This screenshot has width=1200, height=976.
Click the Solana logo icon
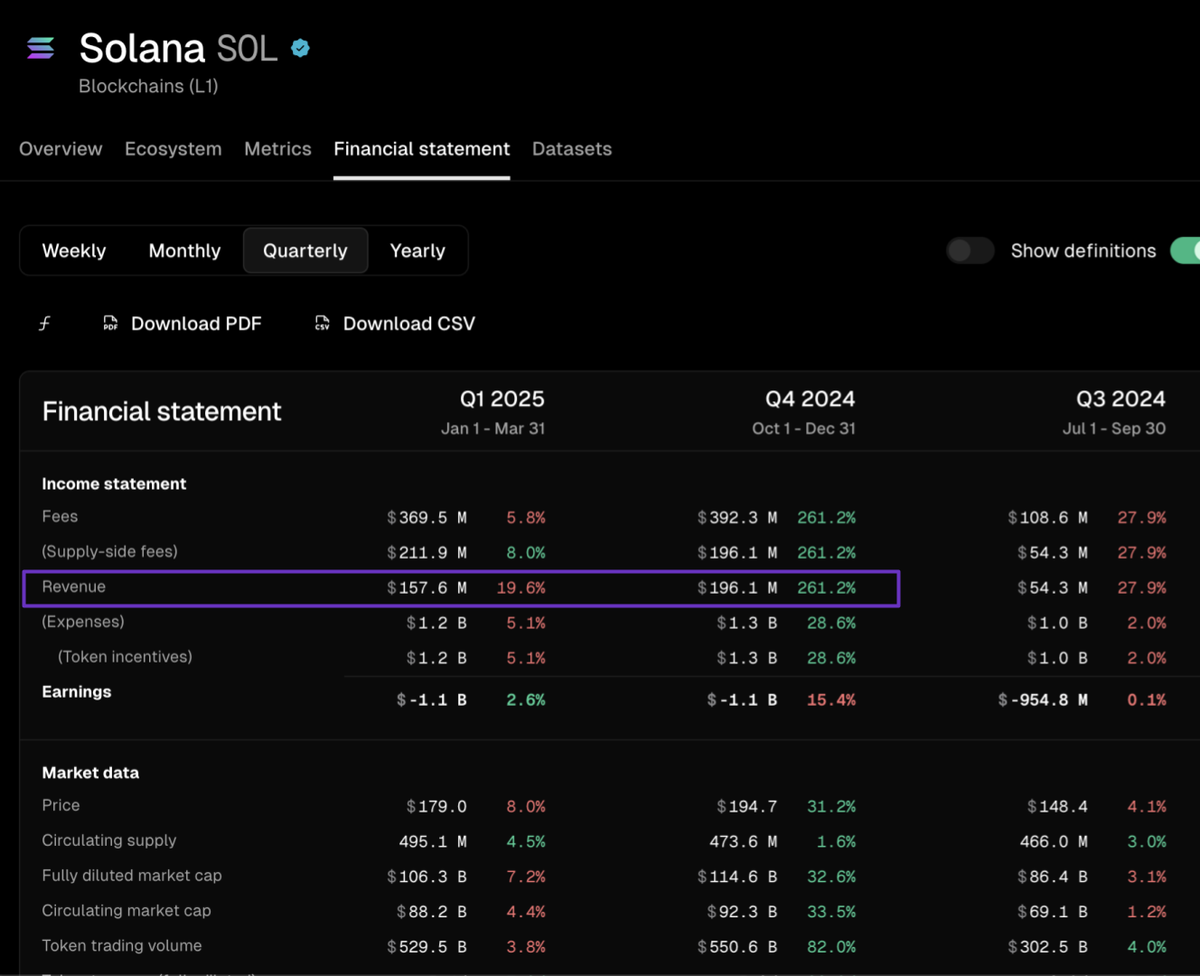41,48
